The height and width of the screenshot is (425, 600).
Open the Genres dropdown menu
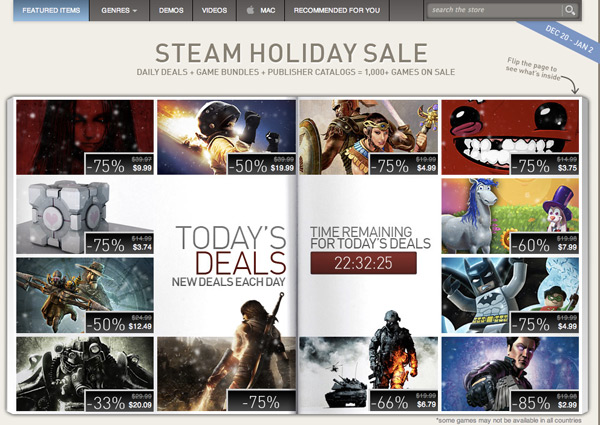point(119,10)
